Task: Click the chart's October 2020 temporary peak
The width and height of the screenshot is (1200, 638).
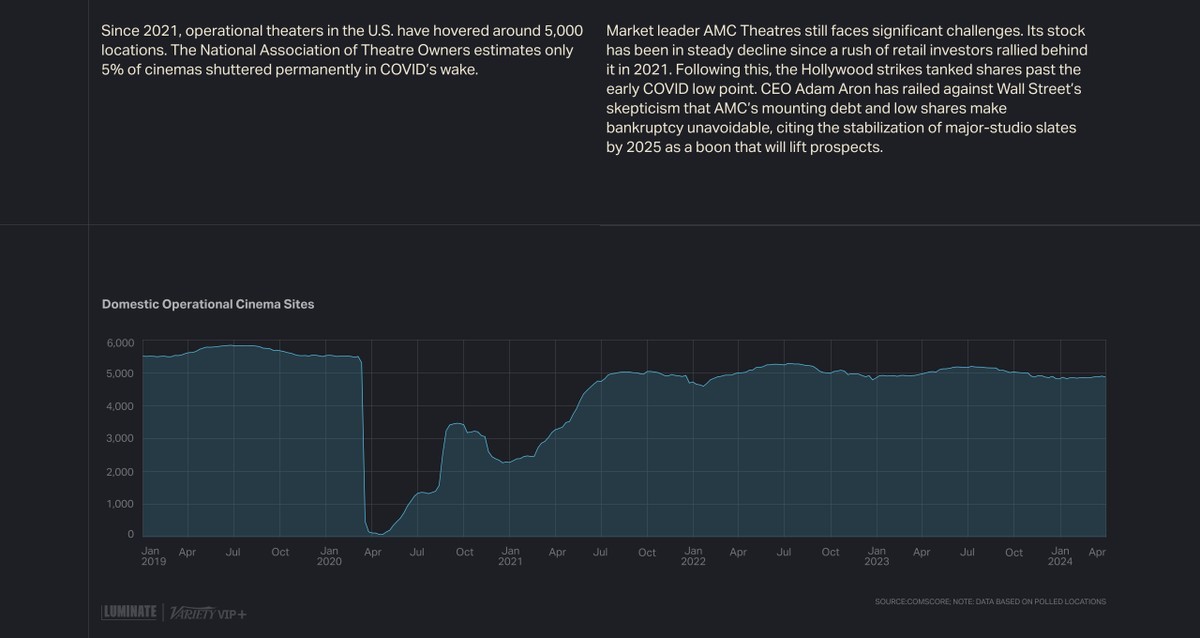Action: click(x=455, y=424)
